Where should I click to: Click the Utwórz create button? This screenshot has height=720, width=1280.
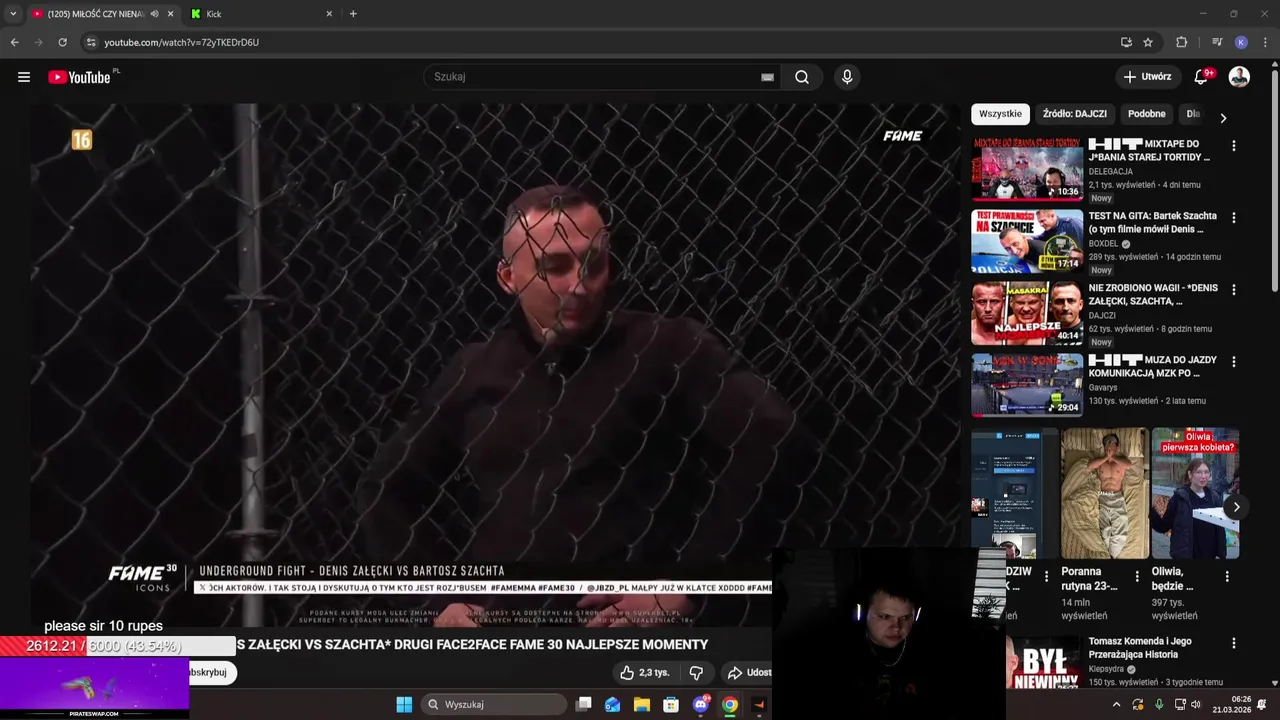pos(1147,77)
